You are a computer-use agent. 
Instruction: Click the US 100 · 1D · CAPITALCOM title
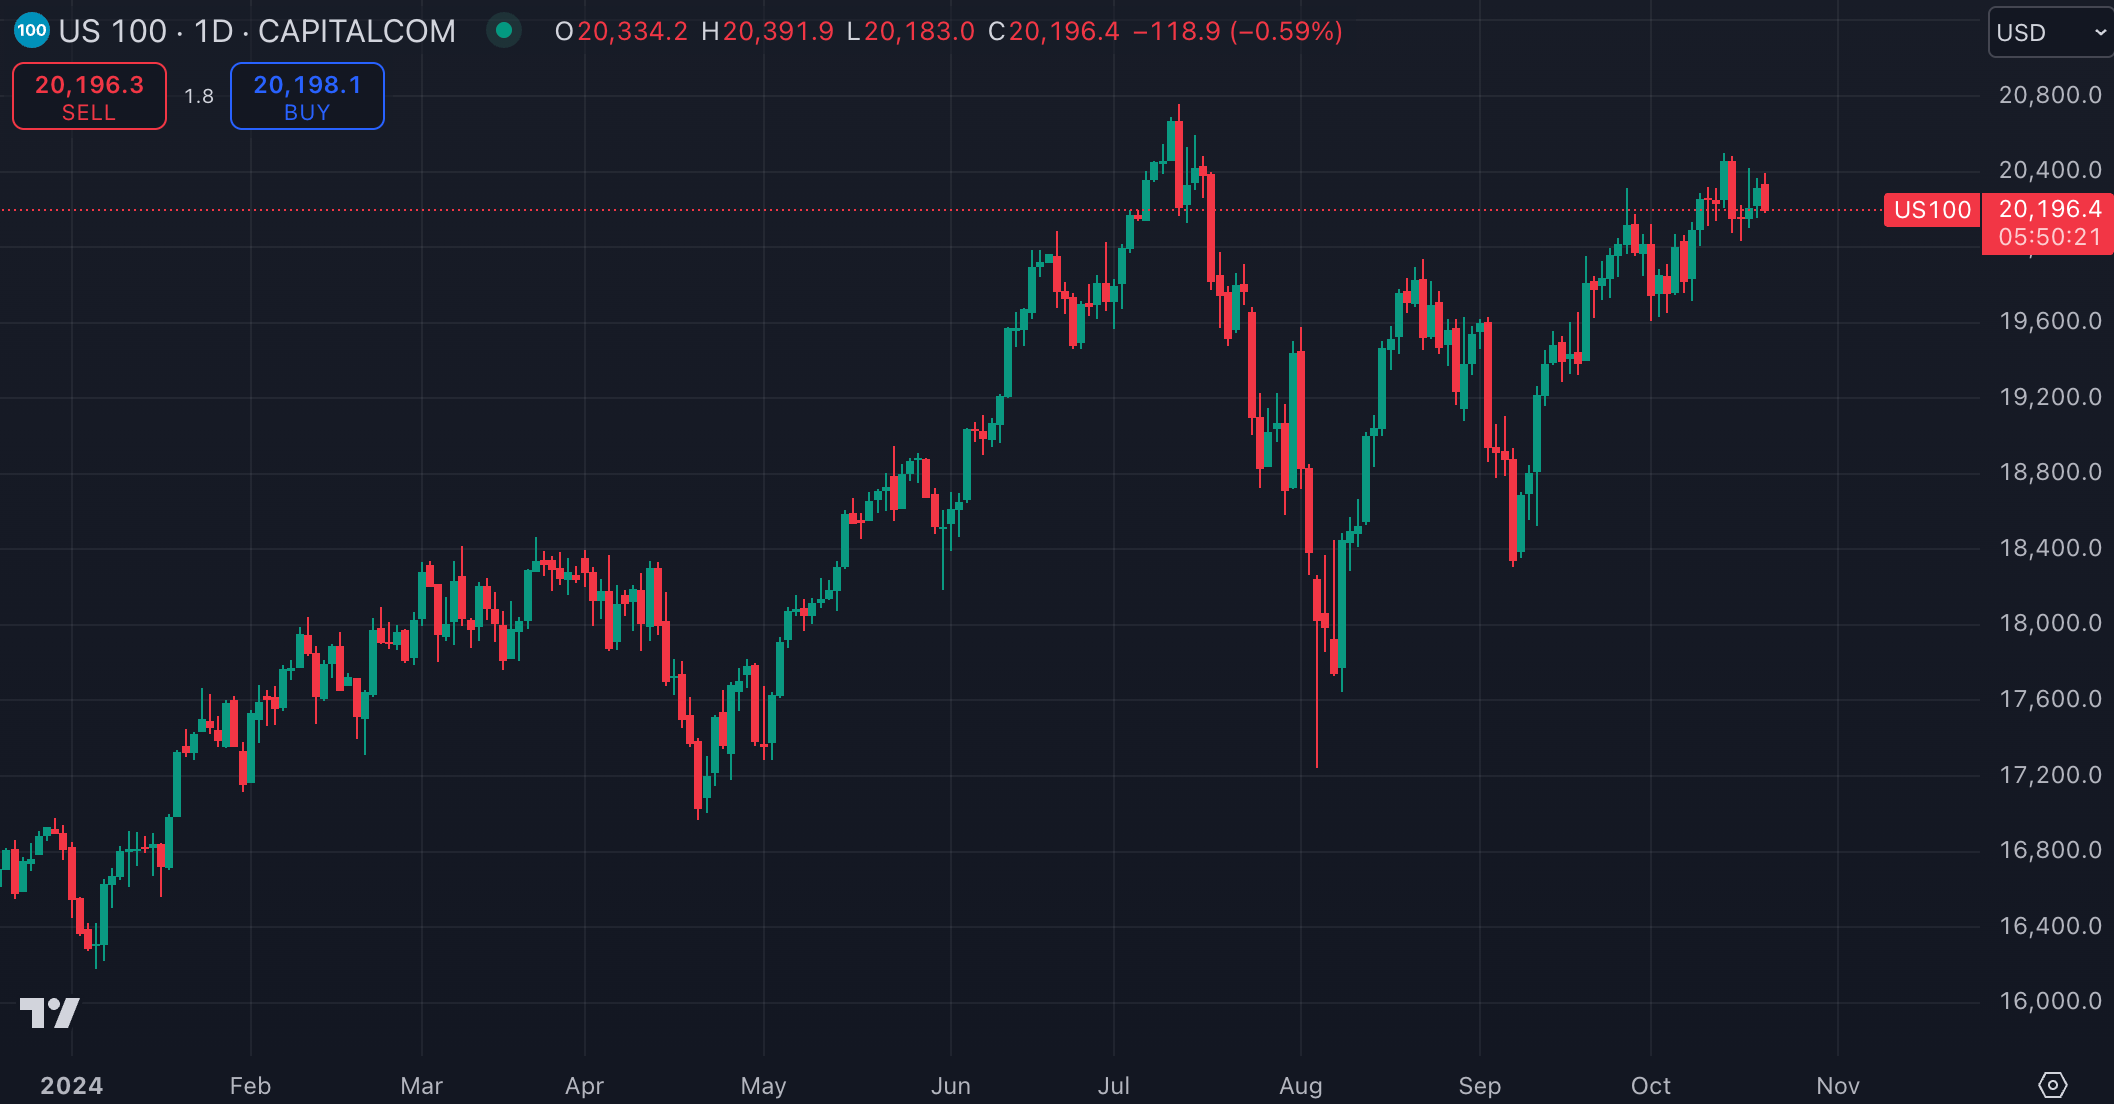point(257,31)
